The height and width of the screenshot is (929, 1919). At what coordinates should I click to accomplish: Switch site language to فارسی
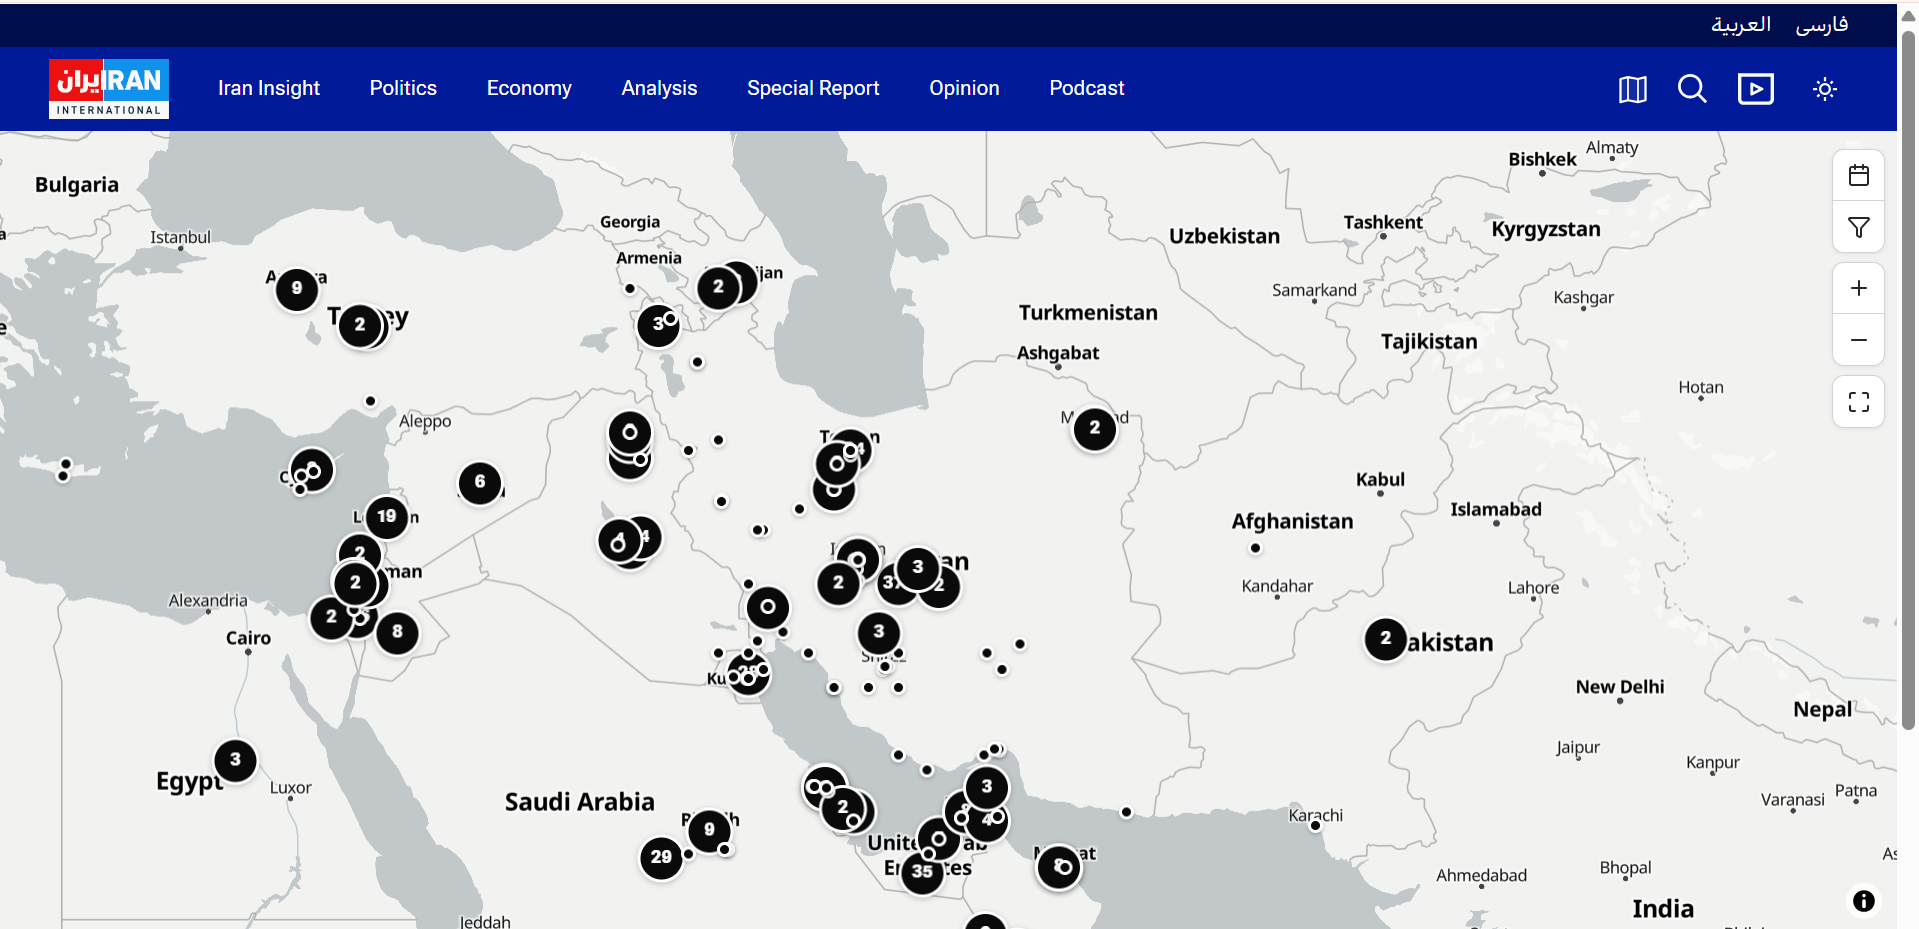(1824, 24)
